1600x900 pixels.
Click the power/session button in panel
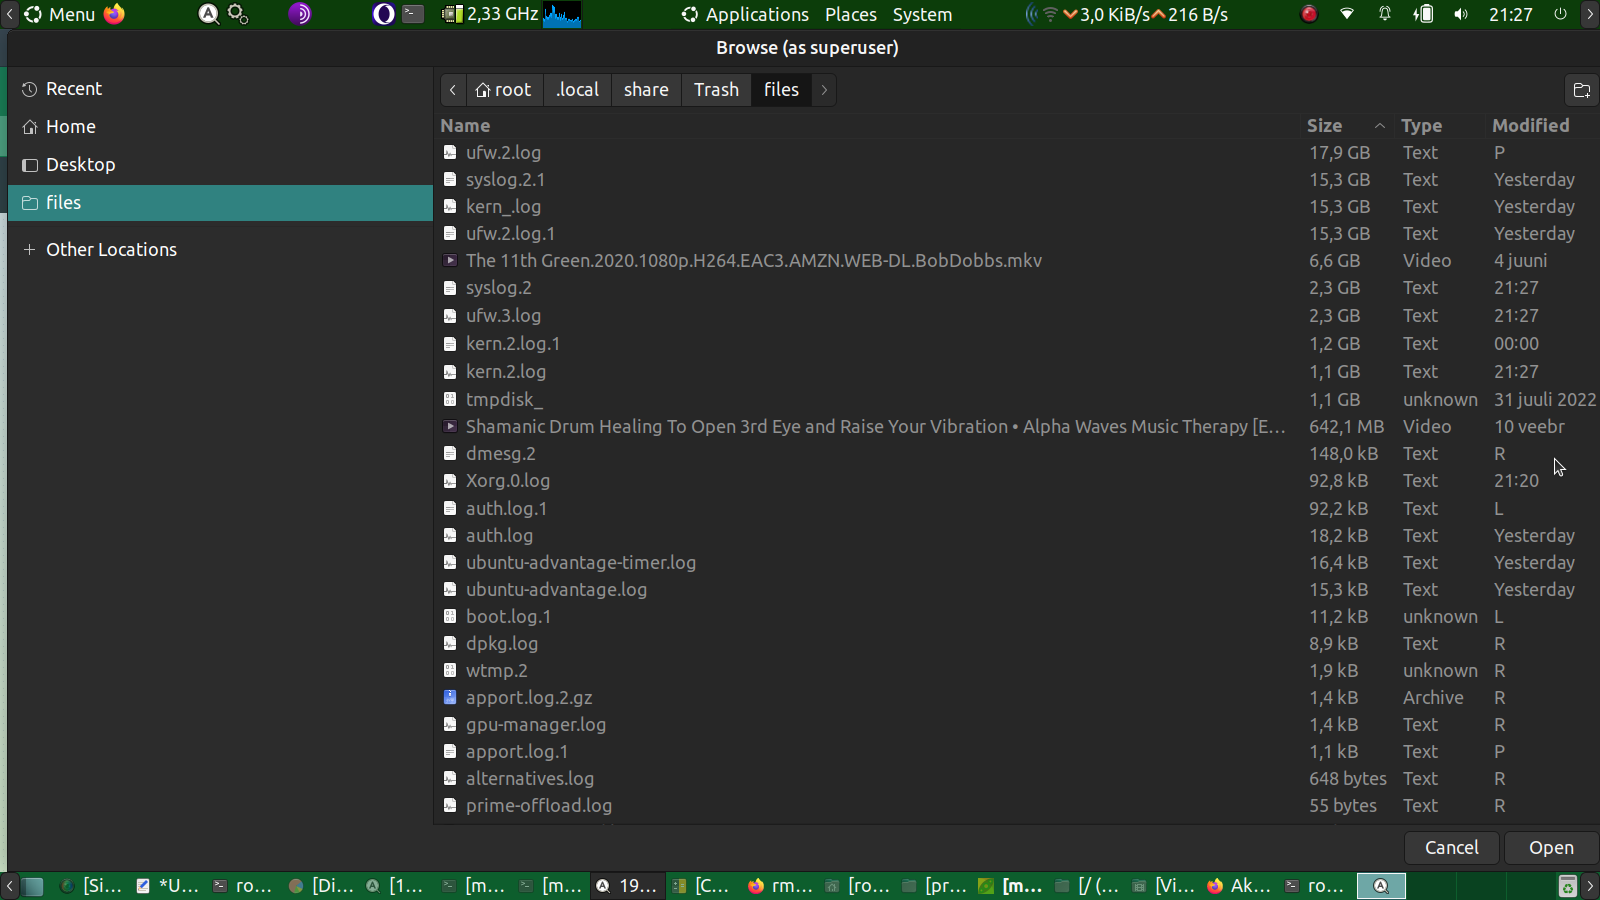coord(1560,14)
